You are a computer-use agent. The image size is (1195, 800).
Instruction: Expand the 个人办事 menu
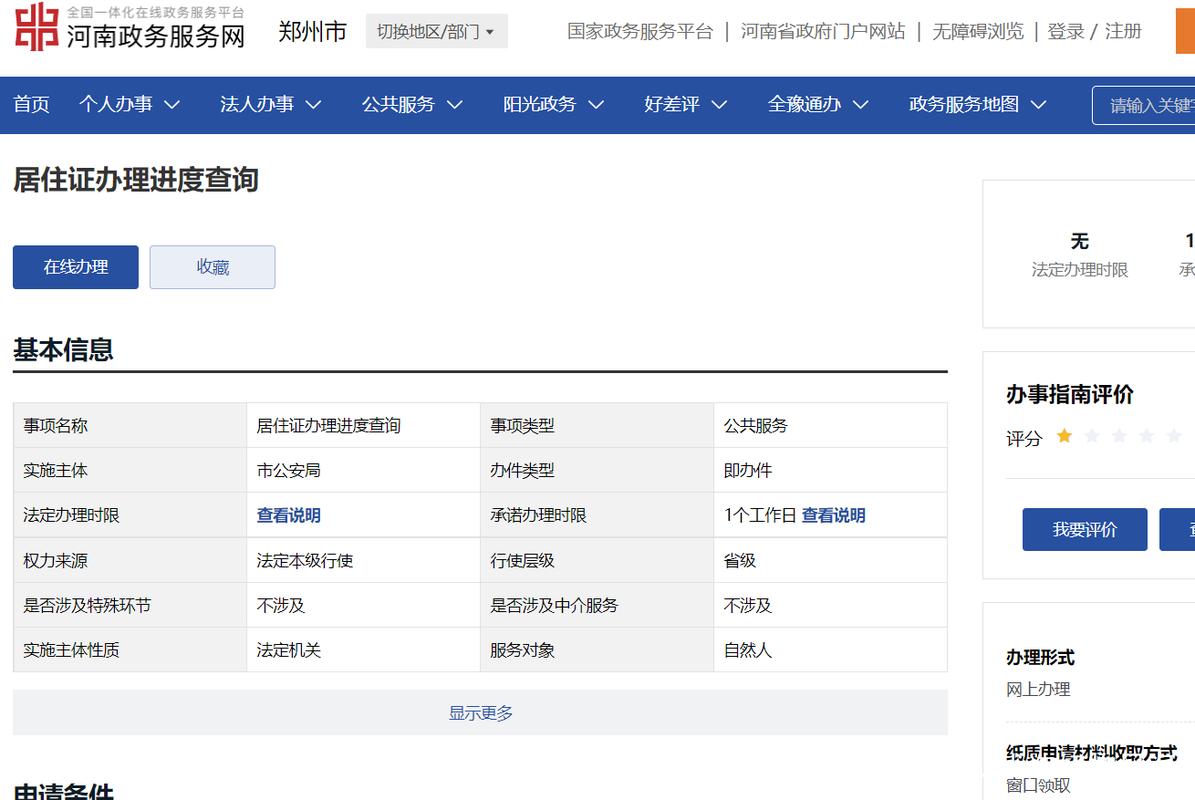pos(129,105)
